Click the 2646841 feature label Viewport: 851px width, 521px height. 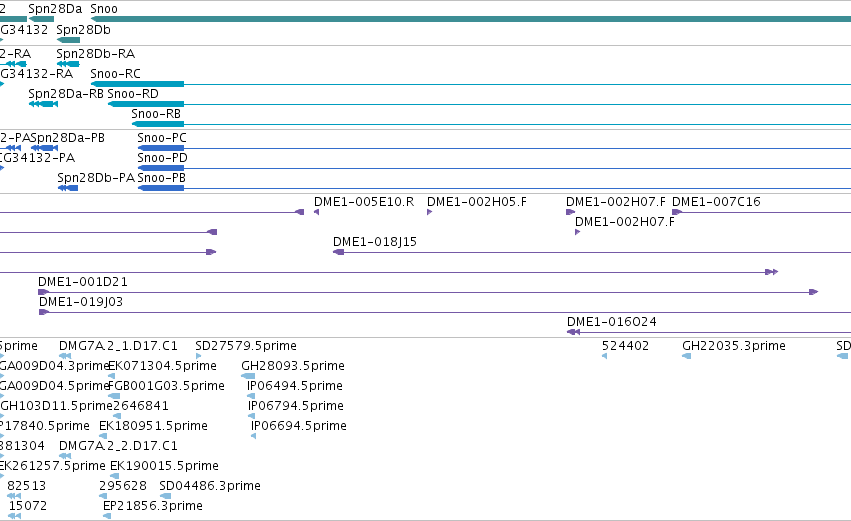141,406
